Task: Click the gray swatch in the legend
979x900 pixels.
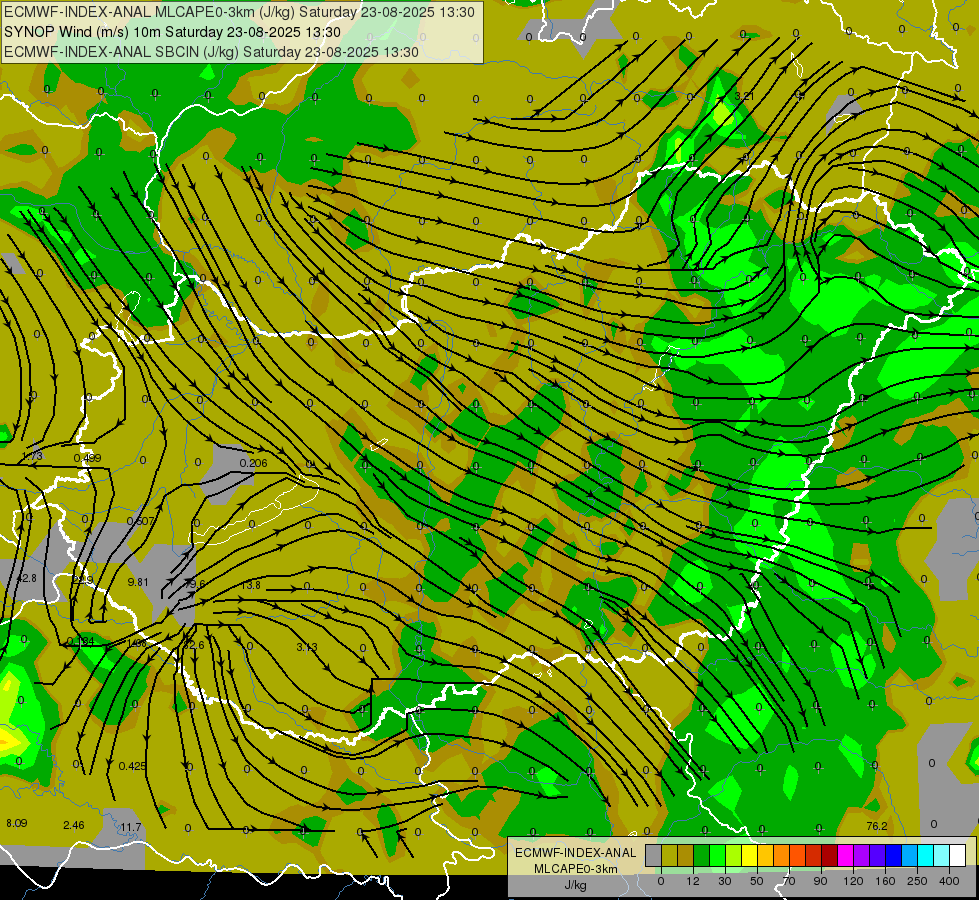Action: pyautogui.click(x=653, y=855)
